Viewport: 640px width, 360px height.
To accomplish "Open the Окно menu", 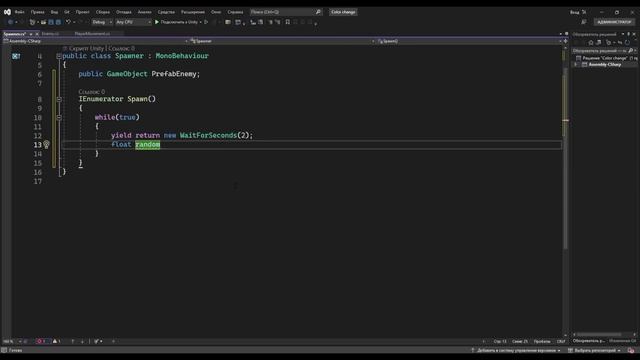I will pos(216,12).
